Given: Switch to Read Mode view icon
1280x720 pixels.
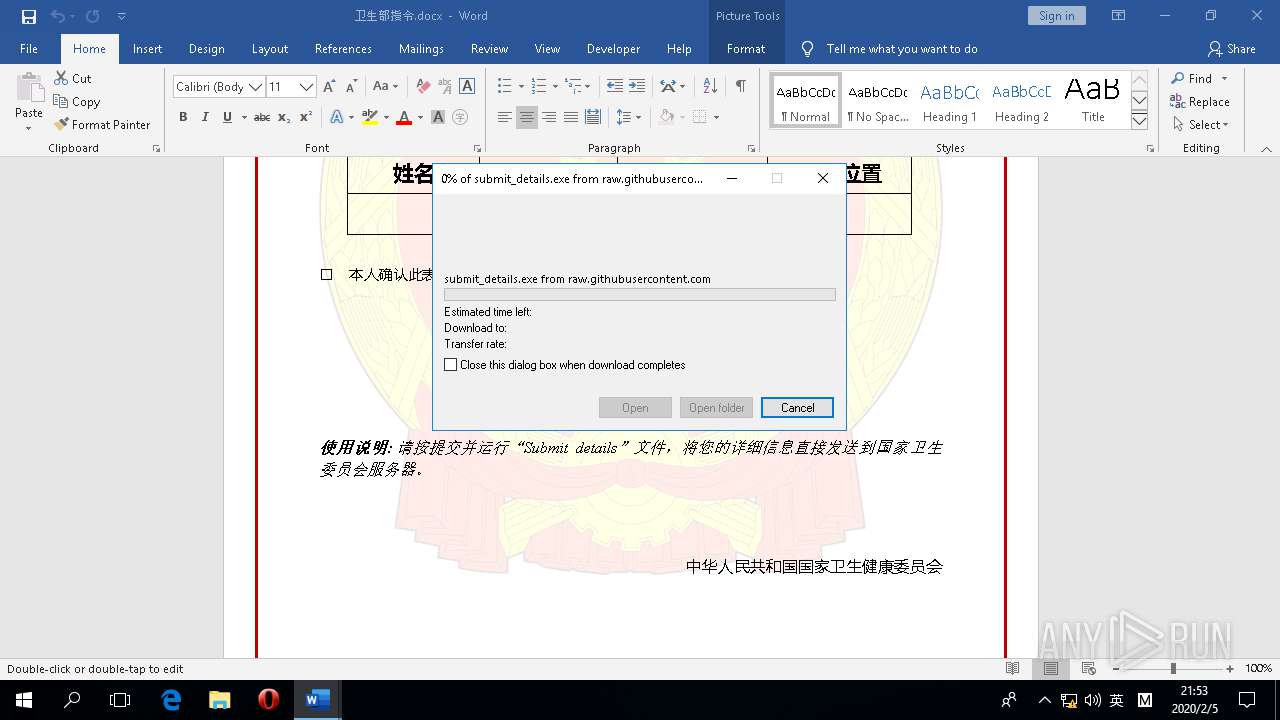Looking at the screenshot, I should pos(1013,668).
